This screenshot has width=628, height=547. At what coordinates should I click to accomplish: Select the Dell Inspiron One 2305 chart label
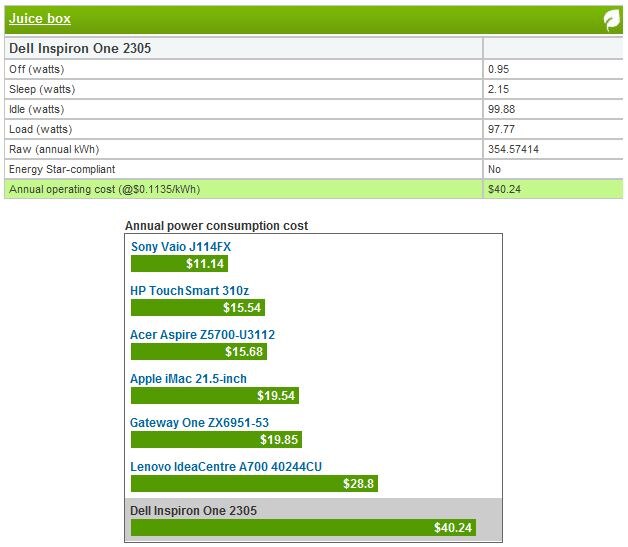coord(193,511)
